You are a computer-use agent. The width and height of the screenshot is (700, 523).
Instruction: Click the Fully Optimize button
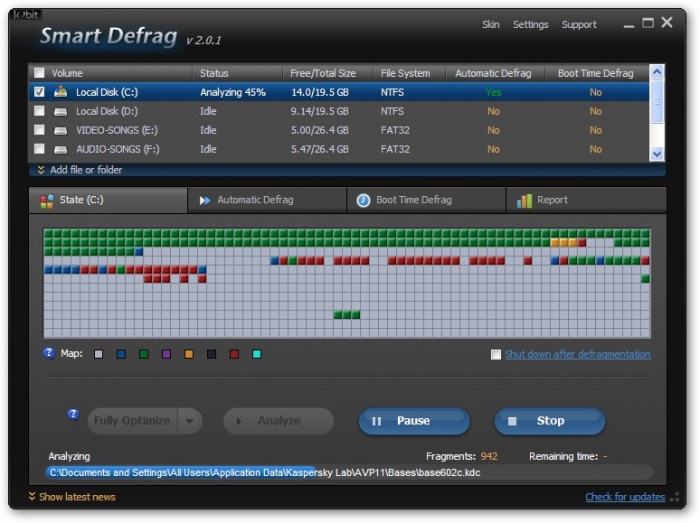(133, 421)
